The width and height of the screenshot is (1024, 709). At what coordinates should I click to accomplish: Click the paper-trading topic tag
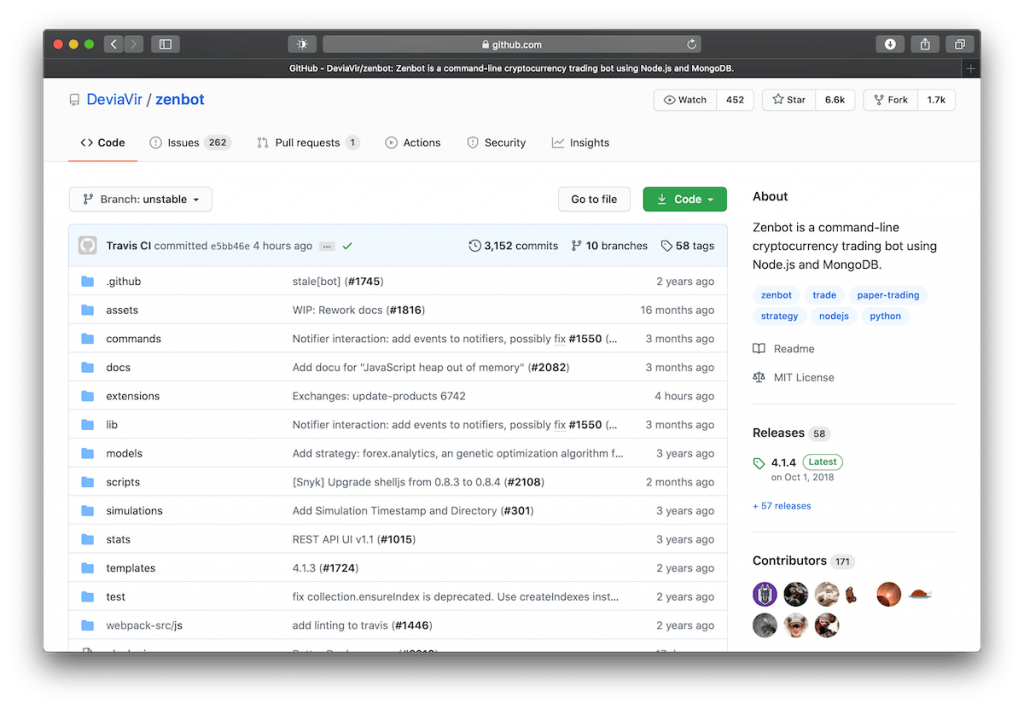click(888, 295)
